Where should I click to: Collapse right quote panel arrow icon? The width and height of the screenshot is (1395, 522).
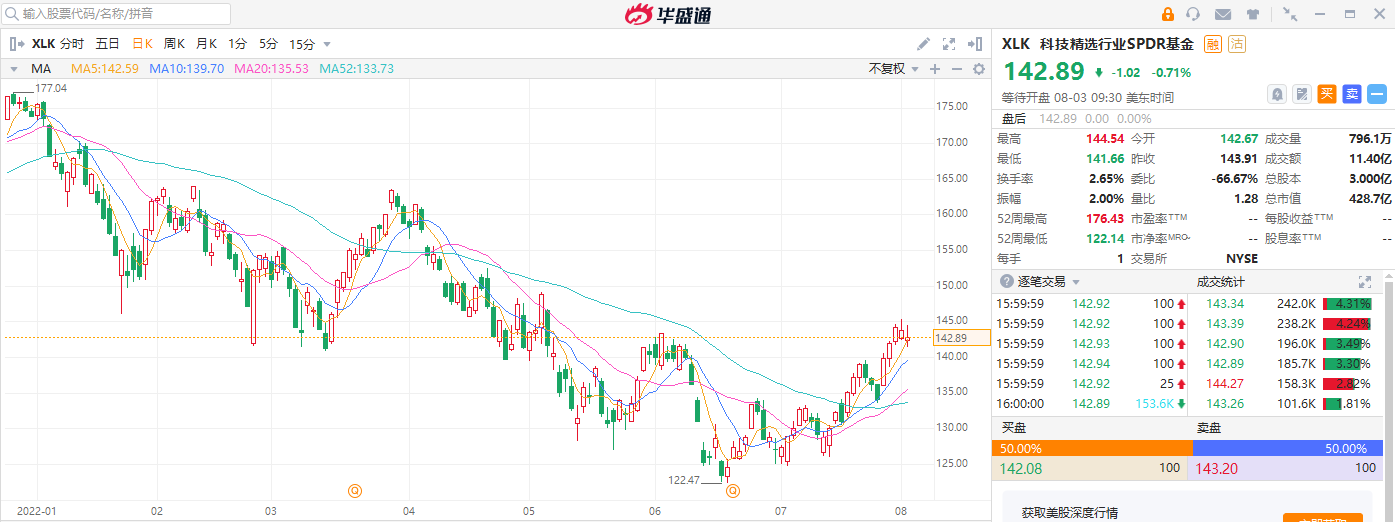tap(975, 44)
